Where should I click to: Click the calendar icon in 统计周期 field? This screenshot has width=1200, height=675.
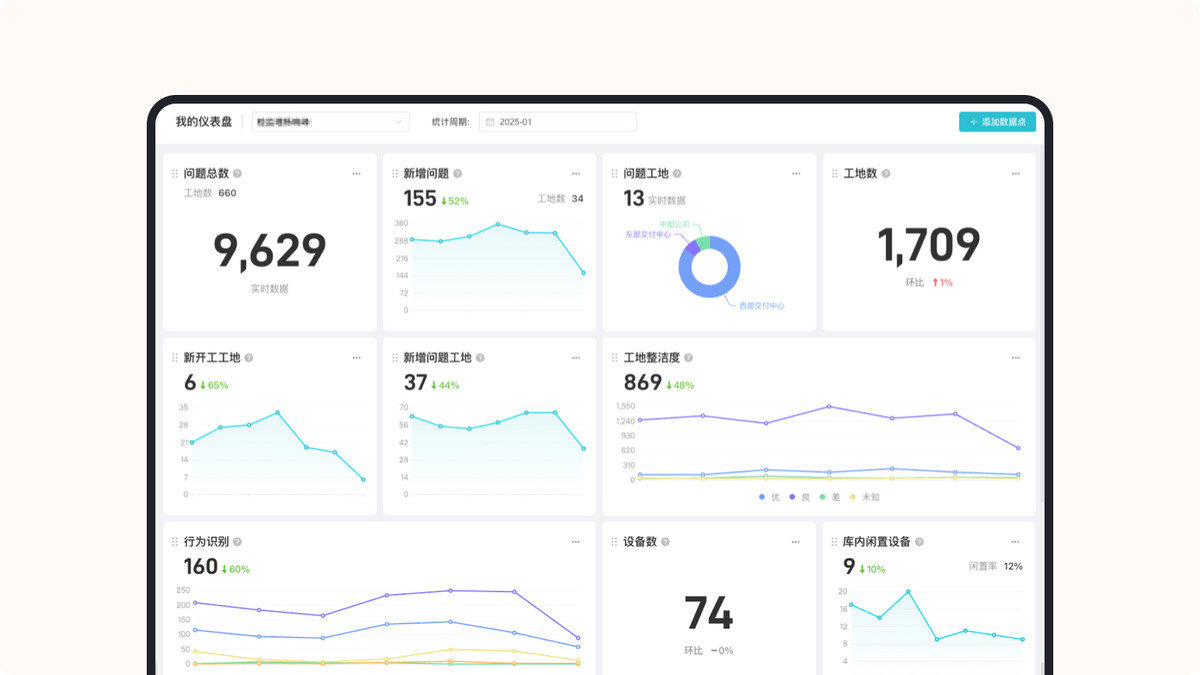coord(491,122)
